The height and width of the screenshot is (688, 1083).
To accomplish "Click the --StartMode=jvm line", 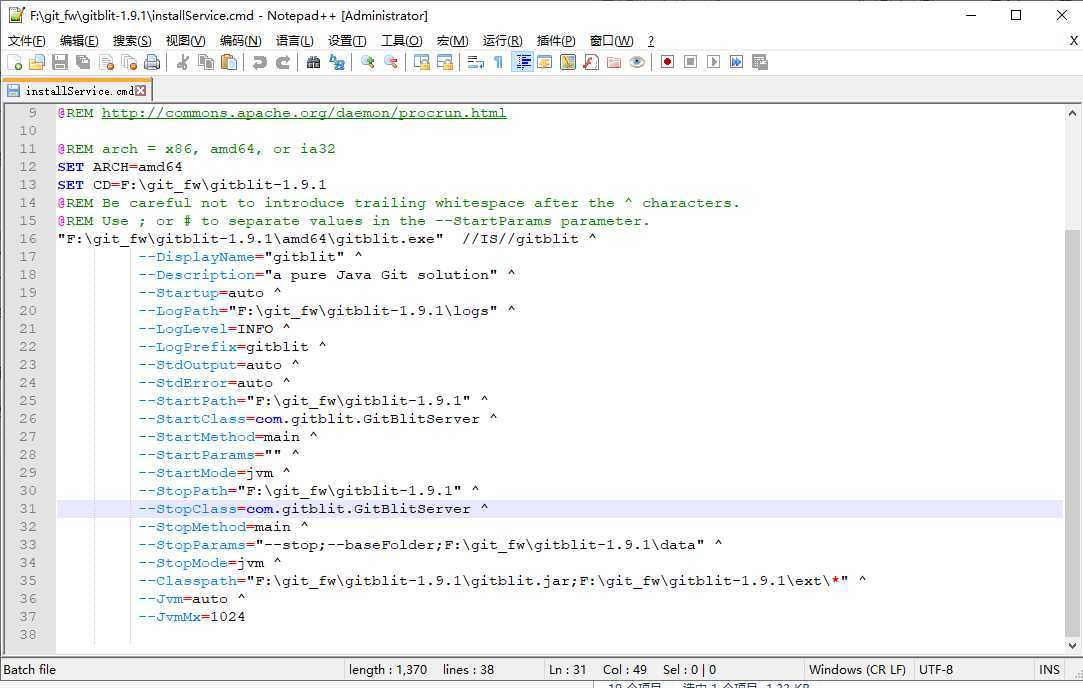I will (214, 472).
